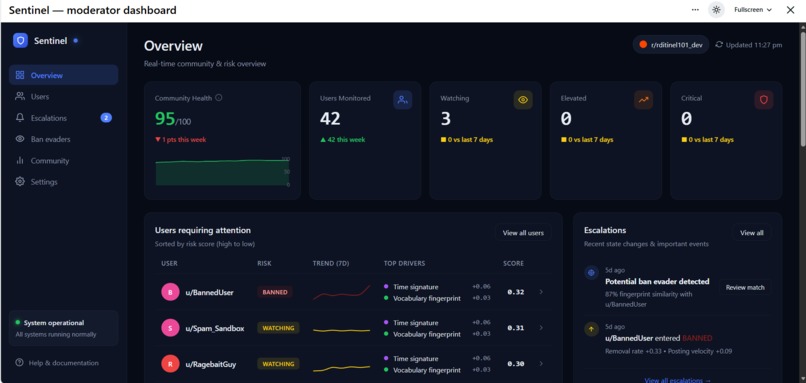Click the SCORE column header

pos(514,263)
